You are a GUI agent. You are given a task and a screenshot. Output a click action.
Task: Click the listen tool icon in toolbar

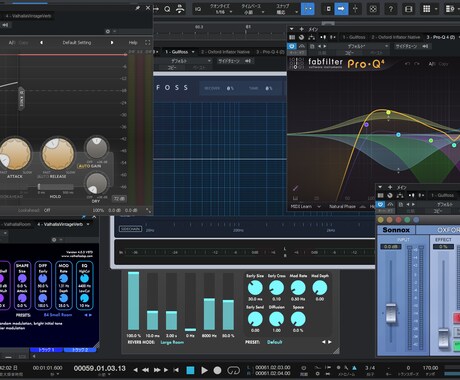[x=180, y=9]
